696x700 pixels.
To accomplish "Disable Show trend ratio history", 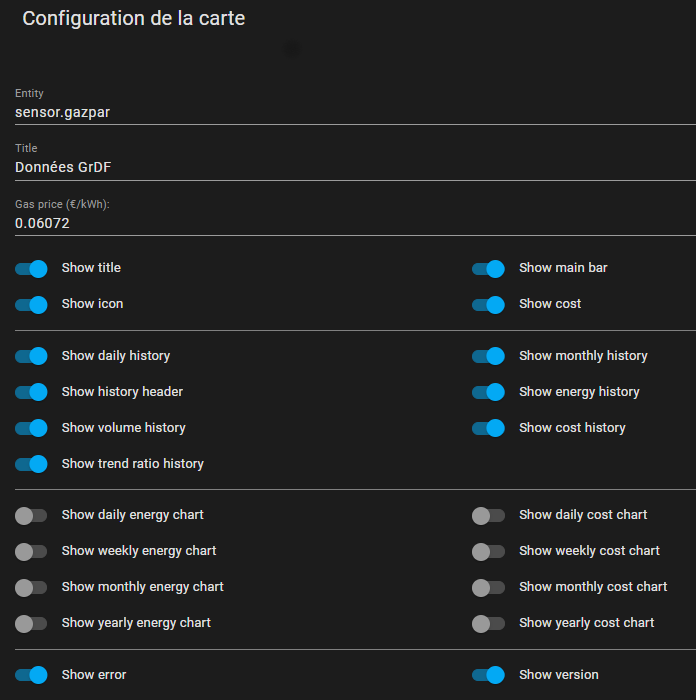I will coord(32,465).
